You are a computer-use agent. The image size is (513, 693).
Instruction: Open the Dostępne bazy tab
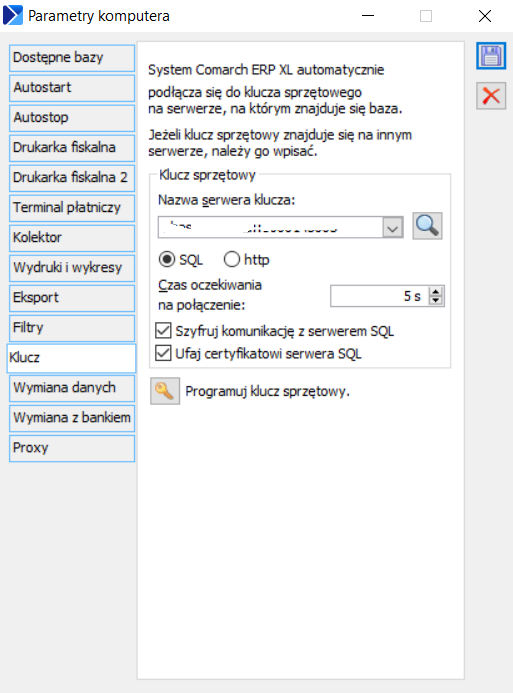pyautogui.click(x=72, y=58)
